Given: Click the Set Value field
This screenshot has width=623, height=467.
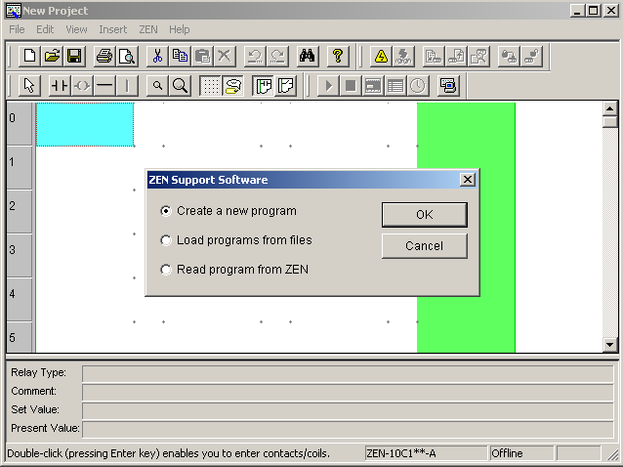Looking at the screenshot, I should [348, 411].
